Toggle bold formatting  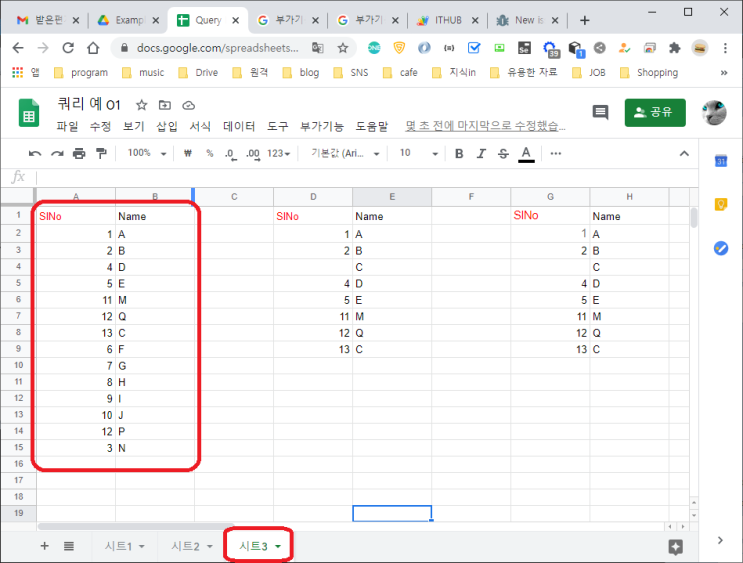pyautogui.click(x=459, y=154)
